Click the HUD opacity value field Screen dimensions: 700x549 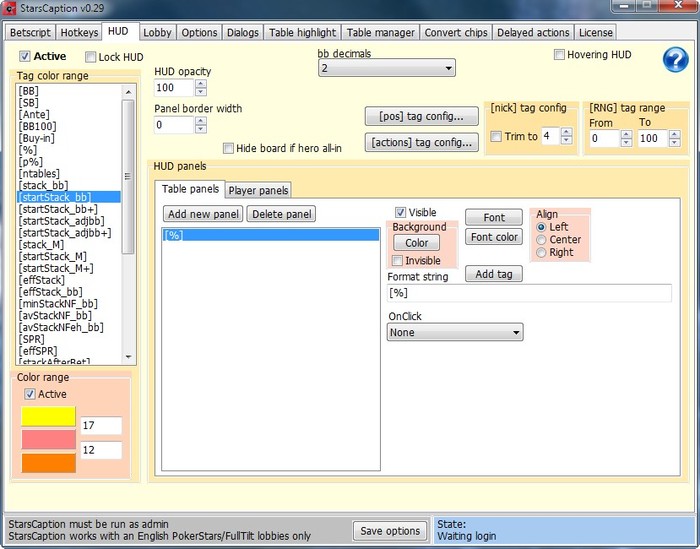pos(174,87)
